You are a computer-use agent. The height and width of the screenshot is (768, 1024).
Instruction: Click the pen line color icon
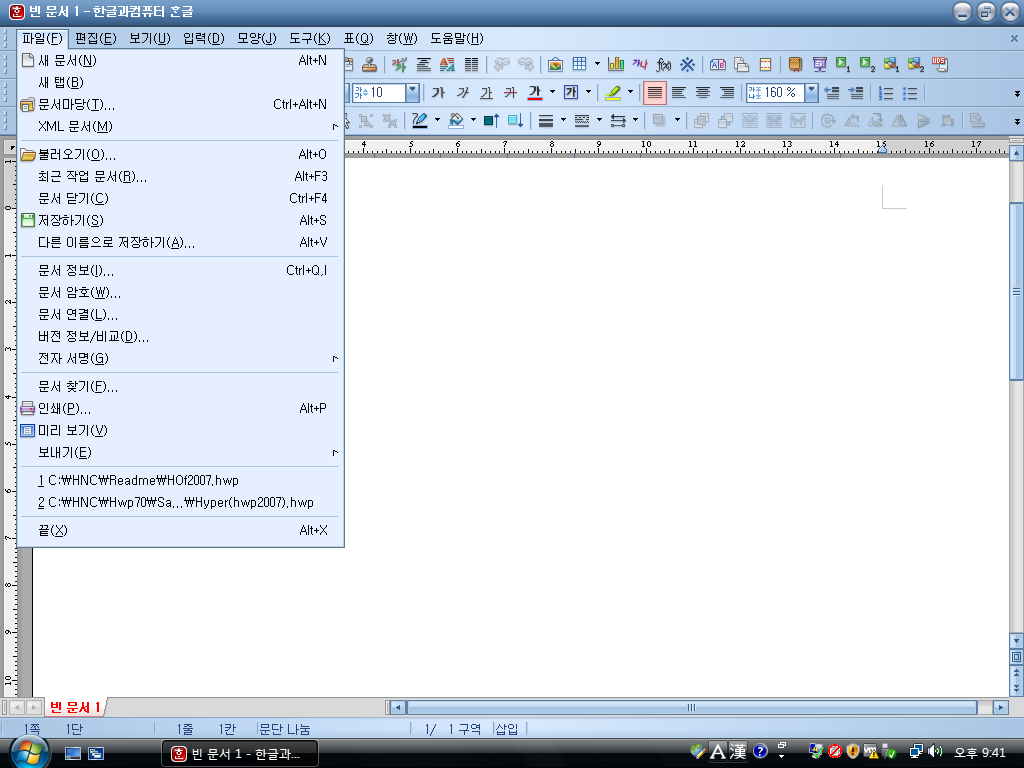pos(419,120)
